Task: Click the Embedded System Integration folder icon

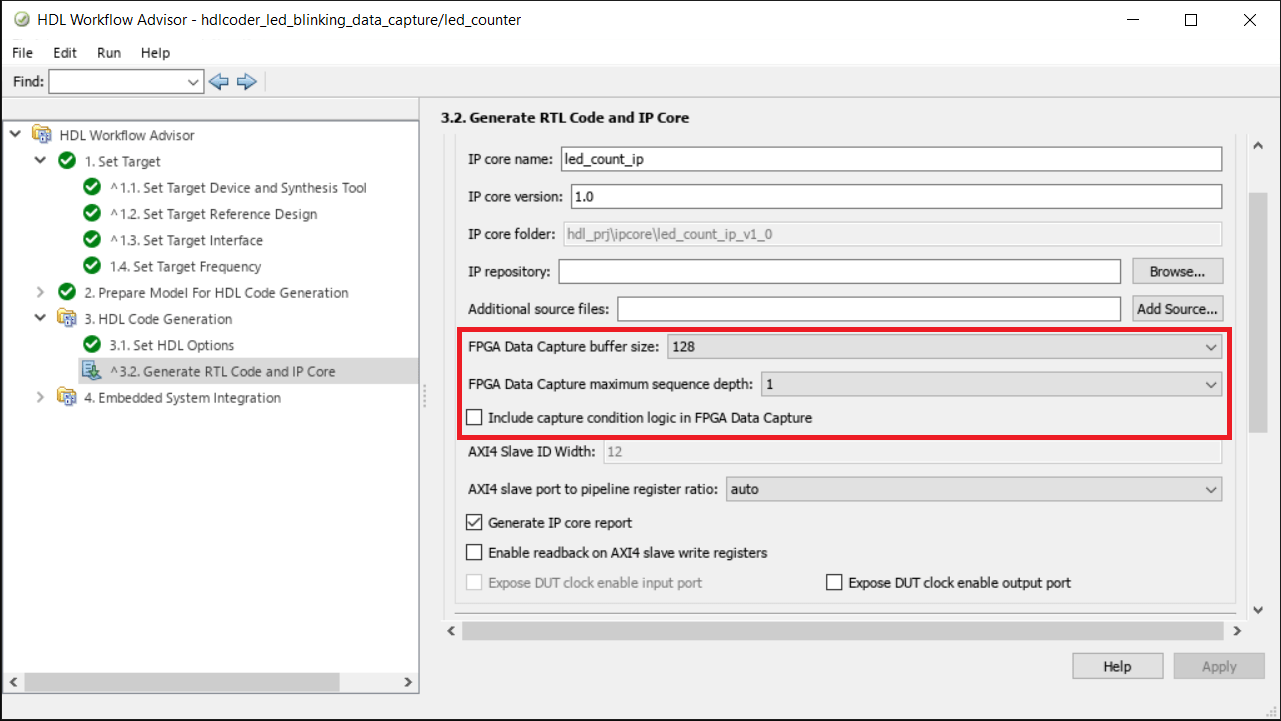Action: tap(67, 397)
